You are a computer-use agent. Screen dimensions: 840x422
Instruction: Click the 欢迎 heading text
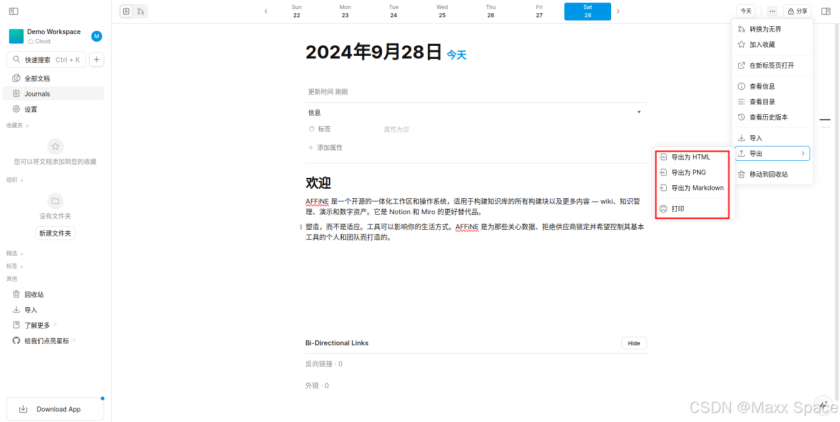point(318,183)
